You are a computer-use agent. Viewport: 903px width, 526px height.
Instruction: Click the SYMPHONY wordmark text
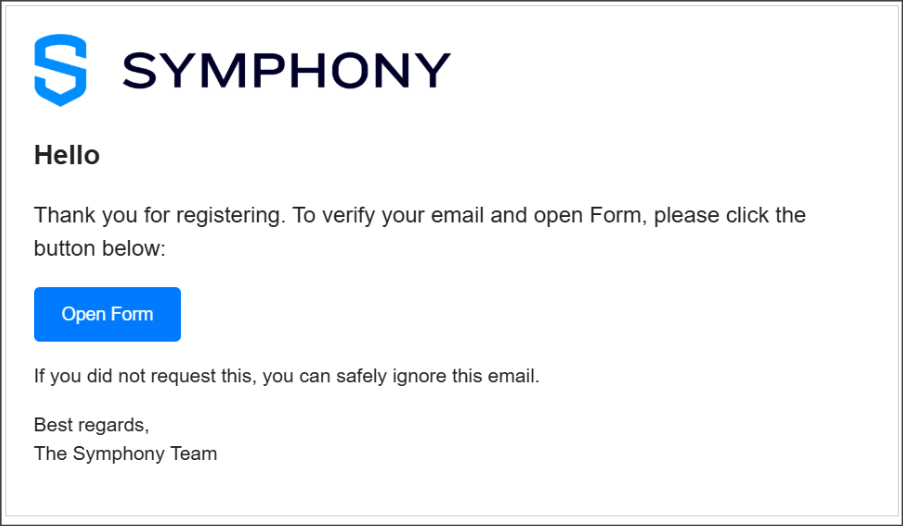[286, 70]
